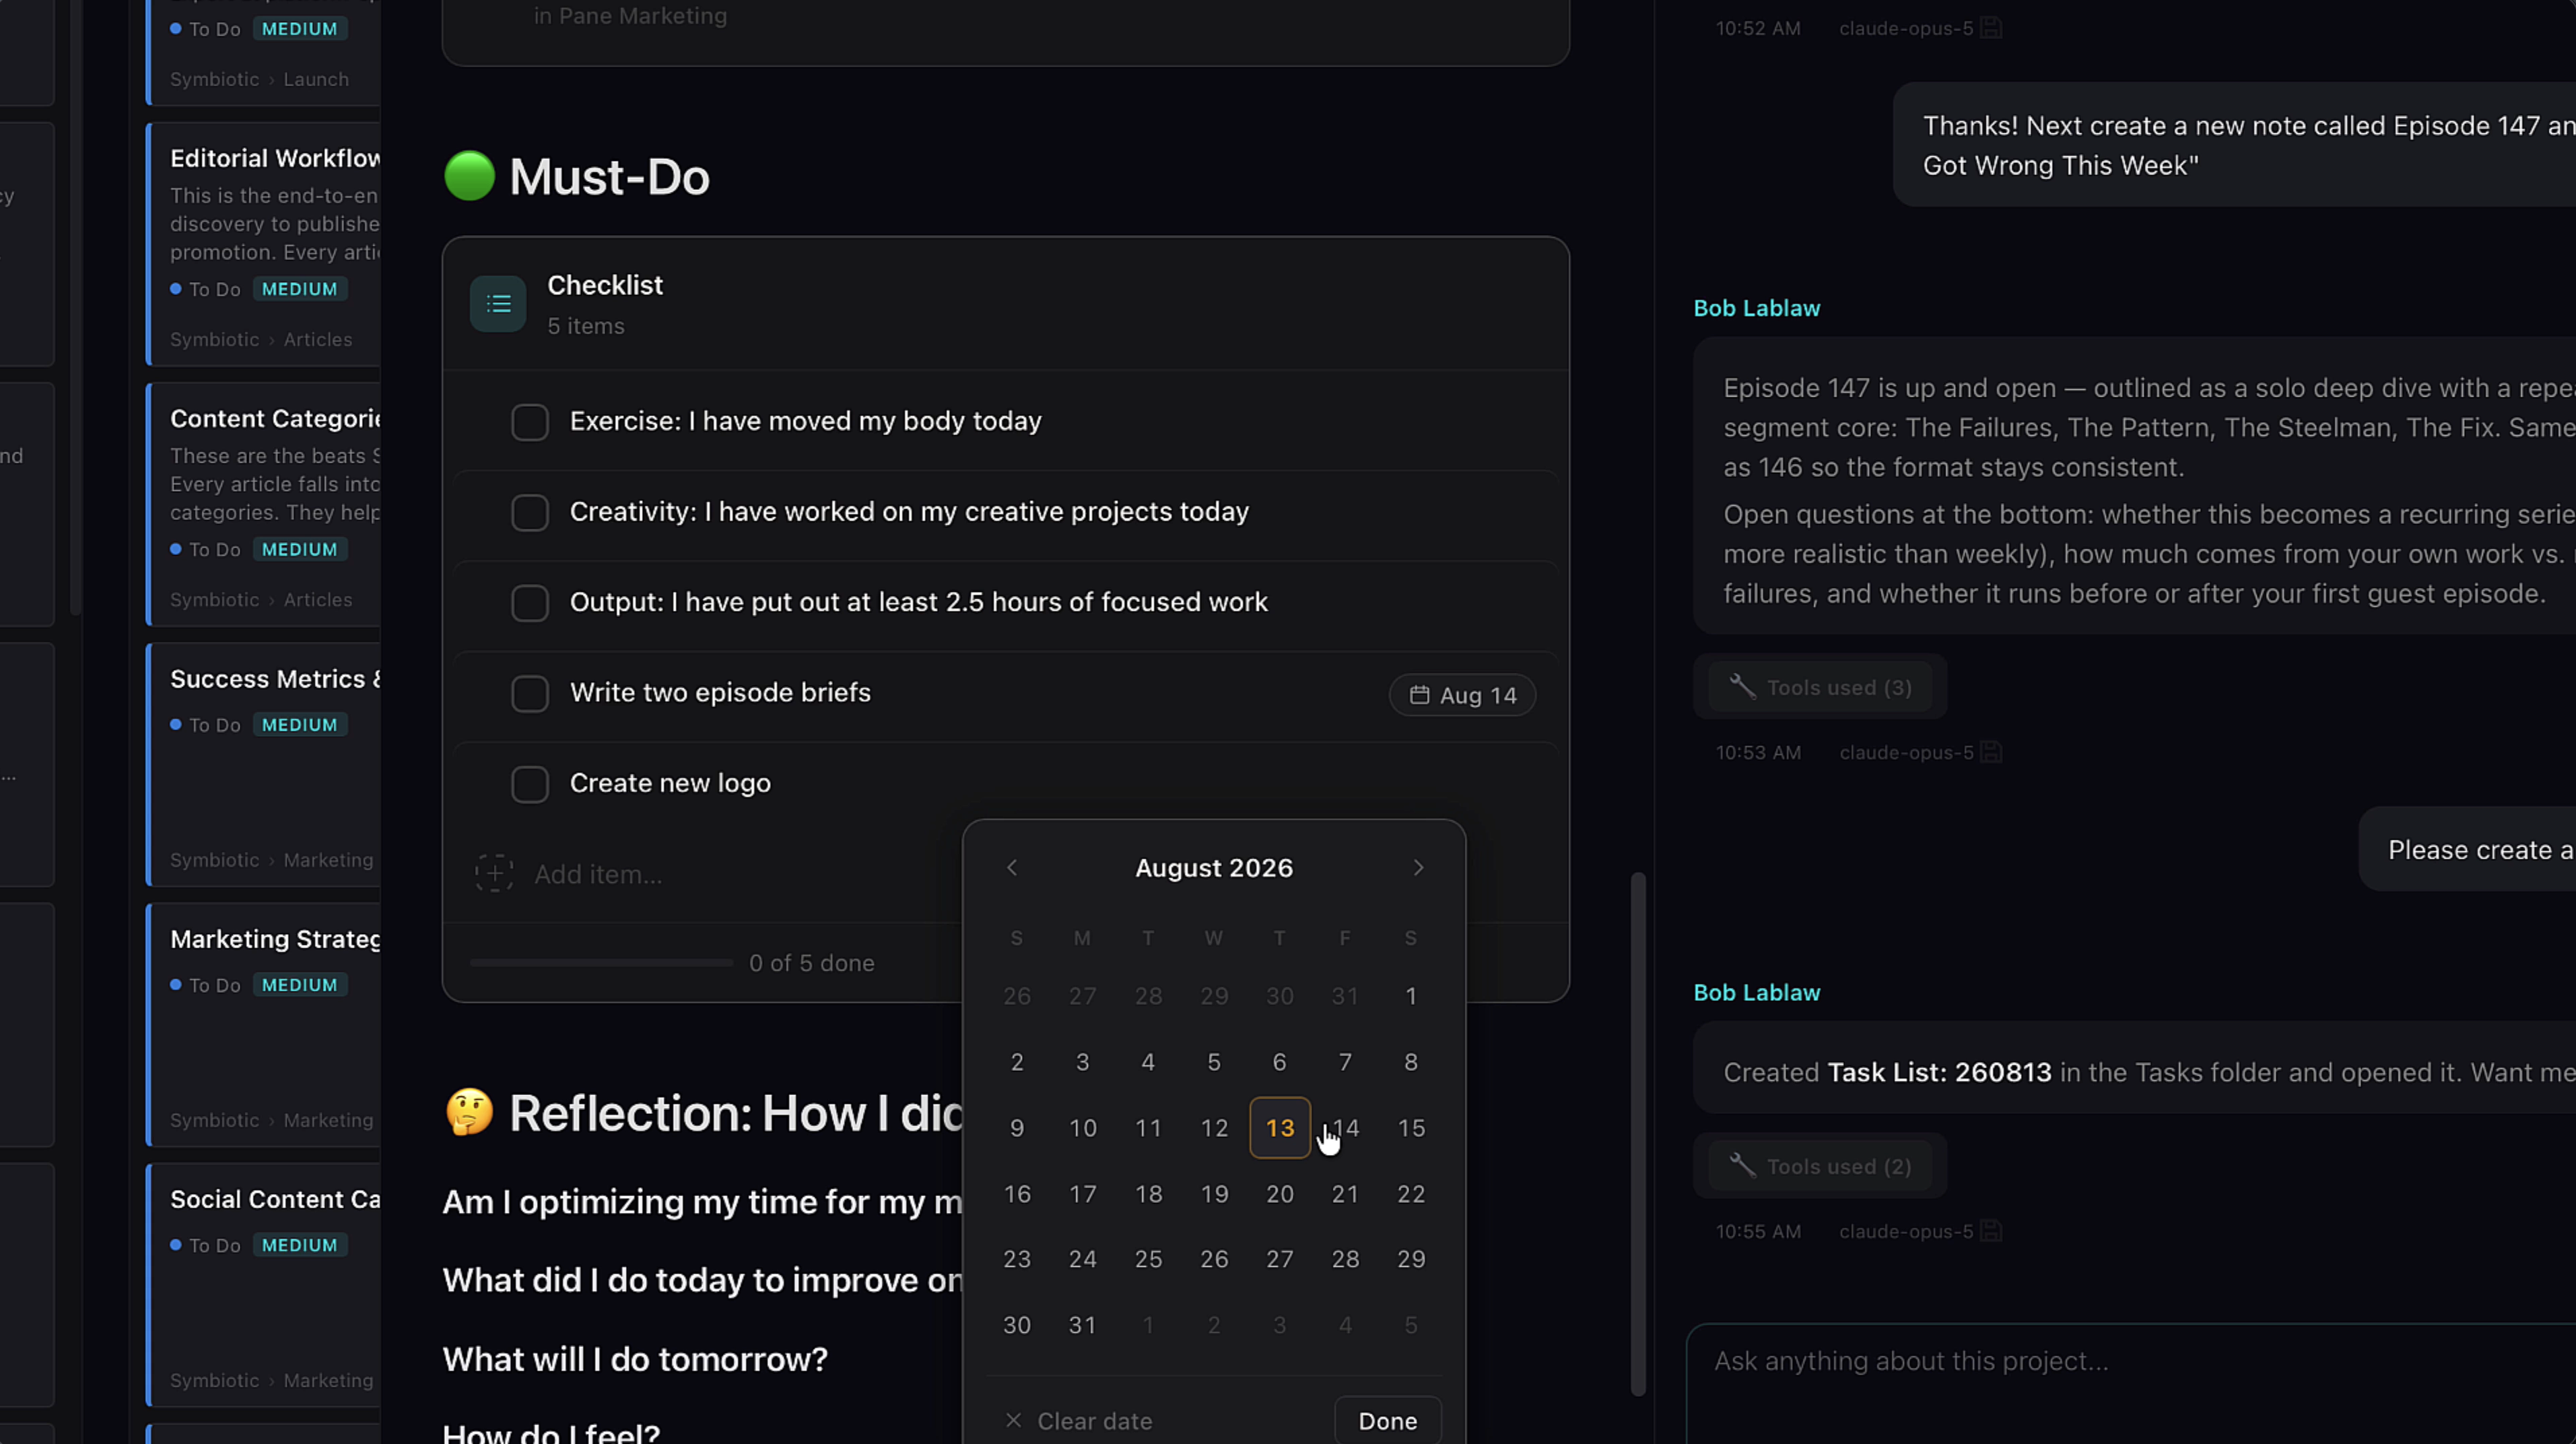
Task: Select August 14 in the calendar
Action: [1345, 1128]
